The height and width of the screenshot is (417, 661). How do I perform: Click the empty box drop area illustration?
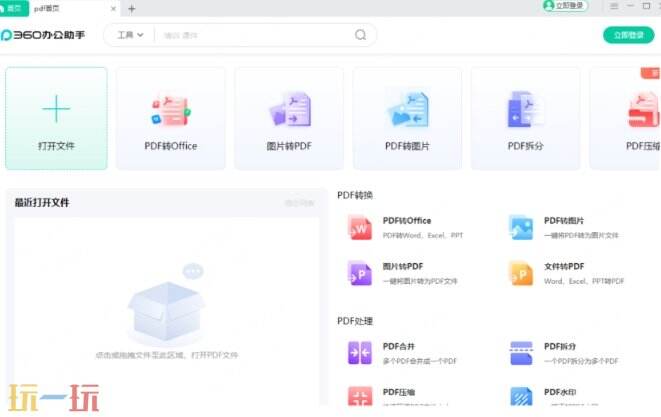point(167,304)
